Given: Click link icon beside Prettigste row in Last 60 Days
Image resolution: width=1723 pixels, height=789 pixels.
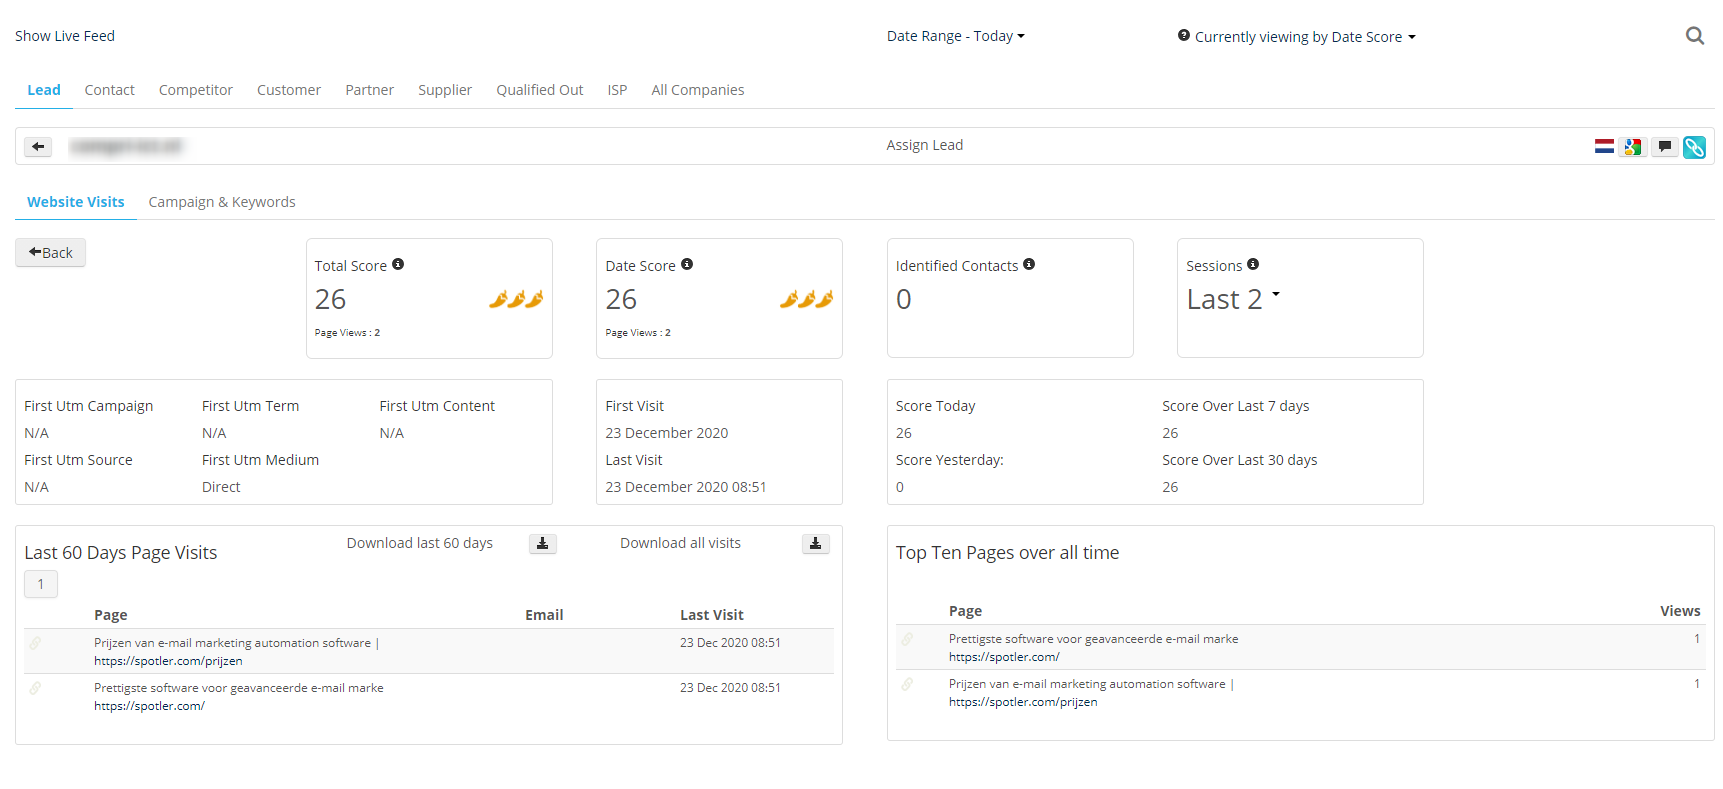Looking at the screenshot, I should point(35,688).
